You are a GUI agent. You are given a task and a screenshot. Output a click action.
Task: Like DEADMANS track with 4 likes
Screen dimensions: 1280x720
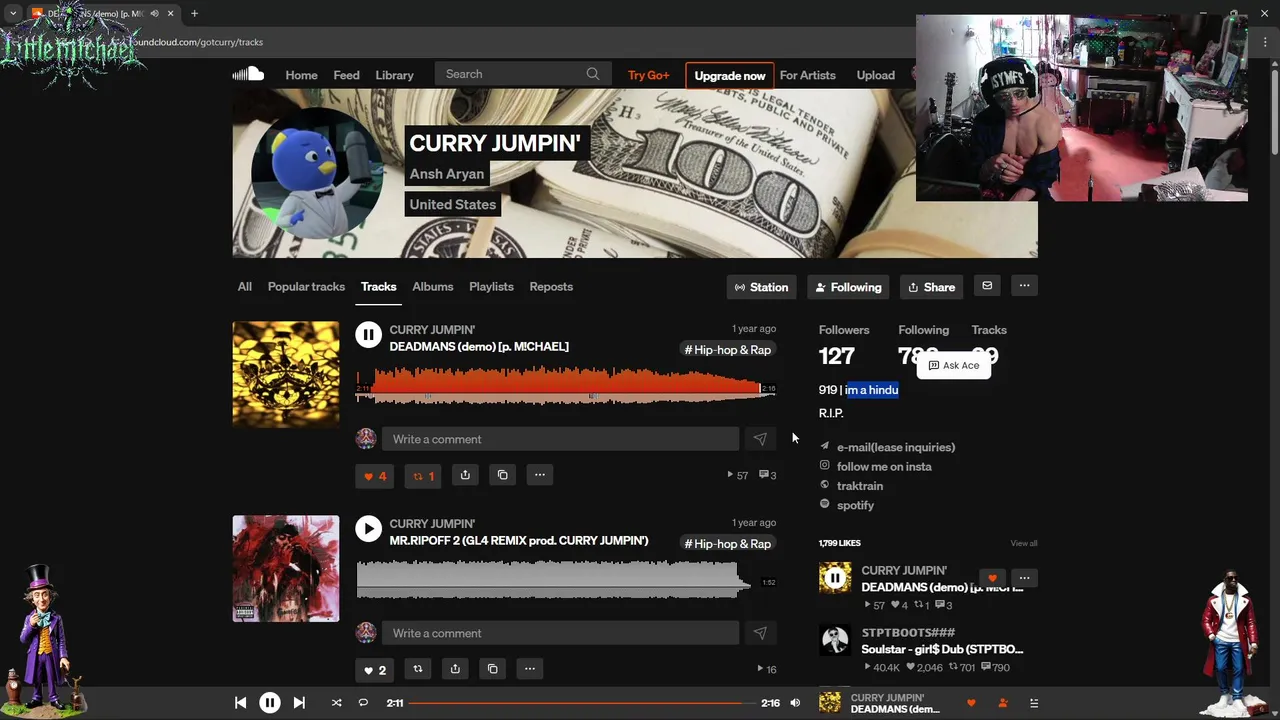coord(374,476)
